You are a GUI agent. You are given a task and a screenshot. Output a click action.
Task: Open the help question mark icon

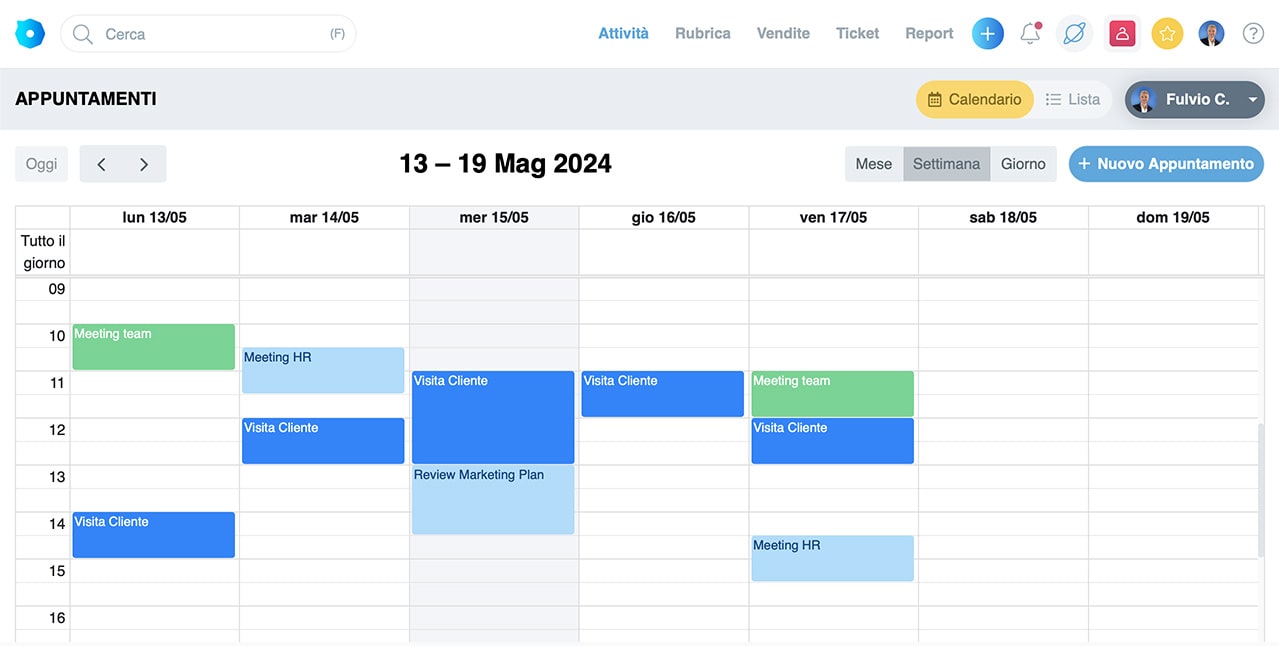[1253, 34]
